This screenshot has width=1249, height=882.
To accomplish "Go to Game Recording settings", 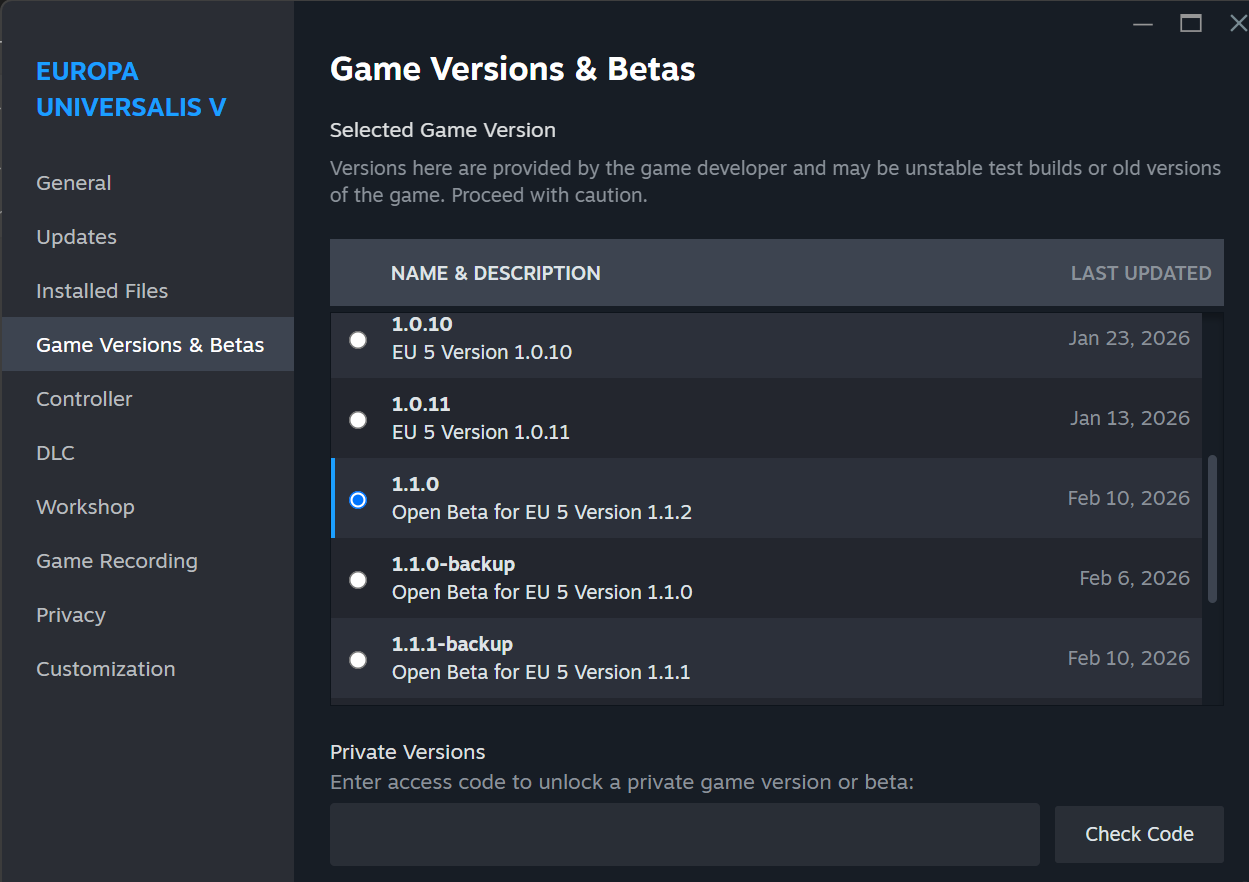I will click(x=117, y=561).
